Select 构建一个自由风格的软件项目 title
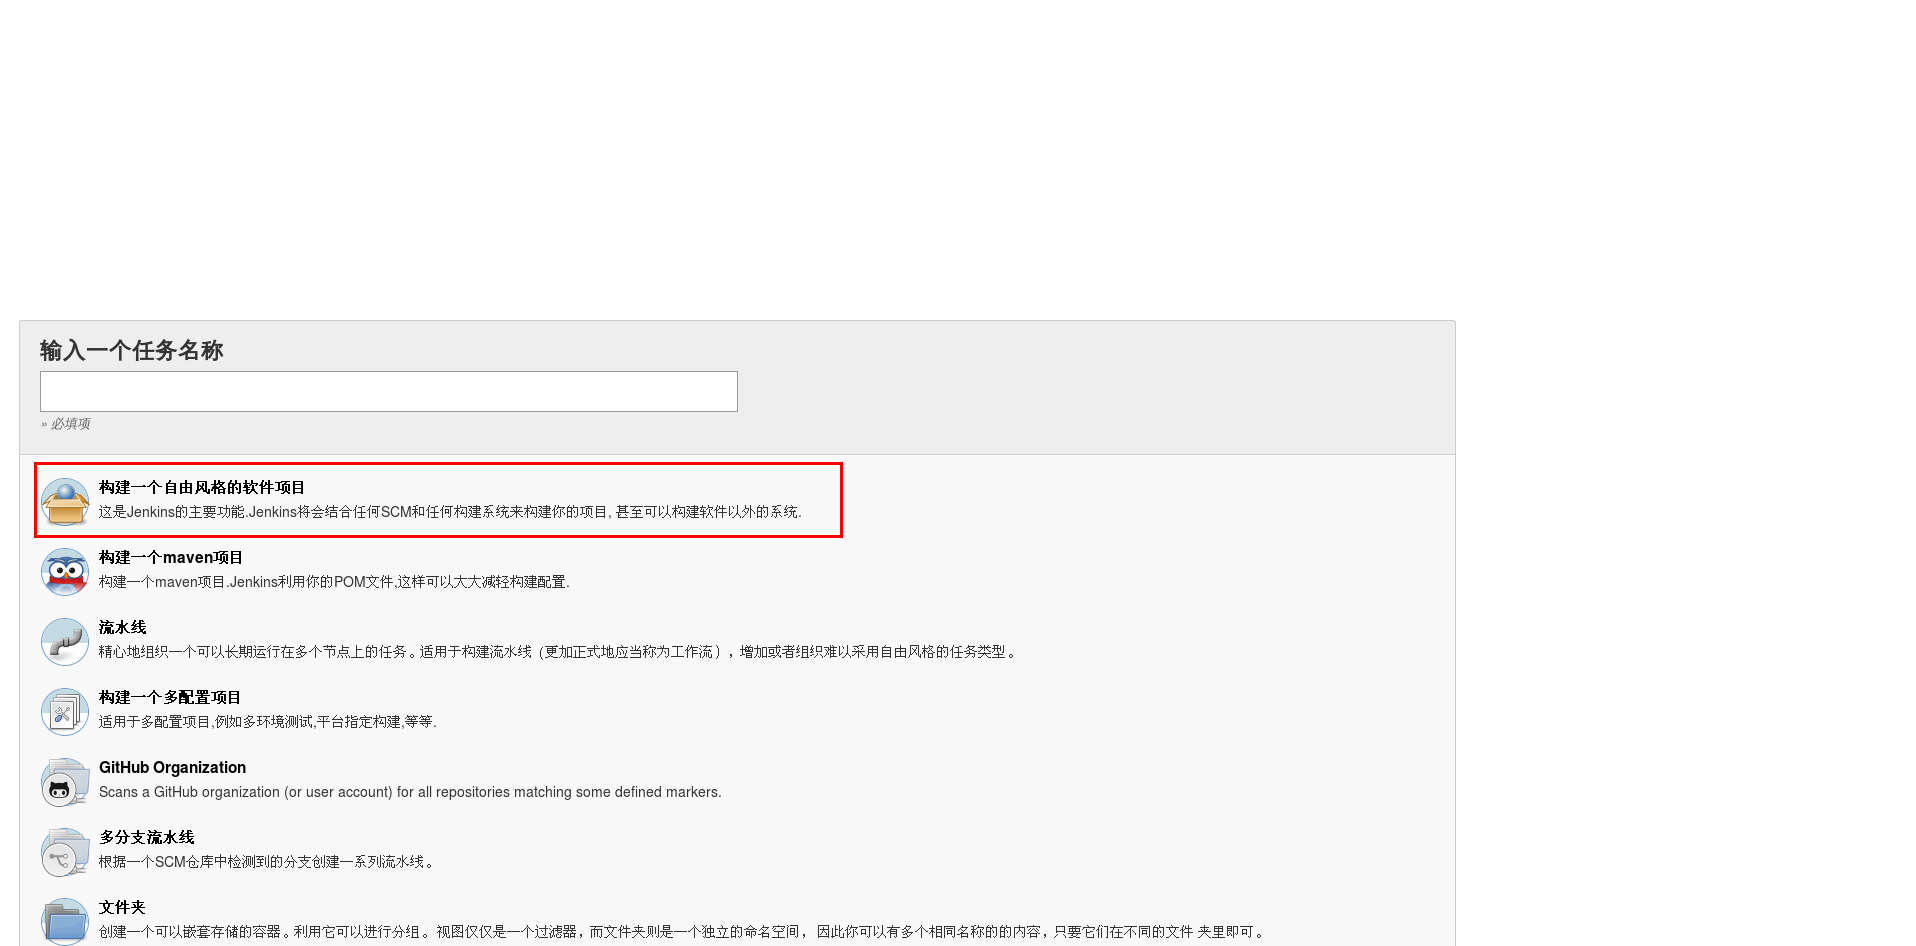Image resolution: width=1916 pixels, height=946 pixels. (202, 487)
